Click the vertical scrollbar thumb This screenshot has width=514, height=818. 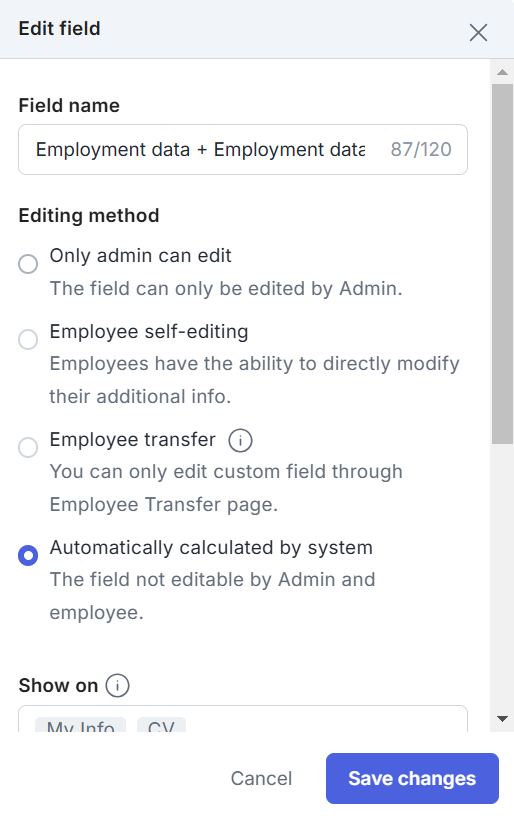502,264
